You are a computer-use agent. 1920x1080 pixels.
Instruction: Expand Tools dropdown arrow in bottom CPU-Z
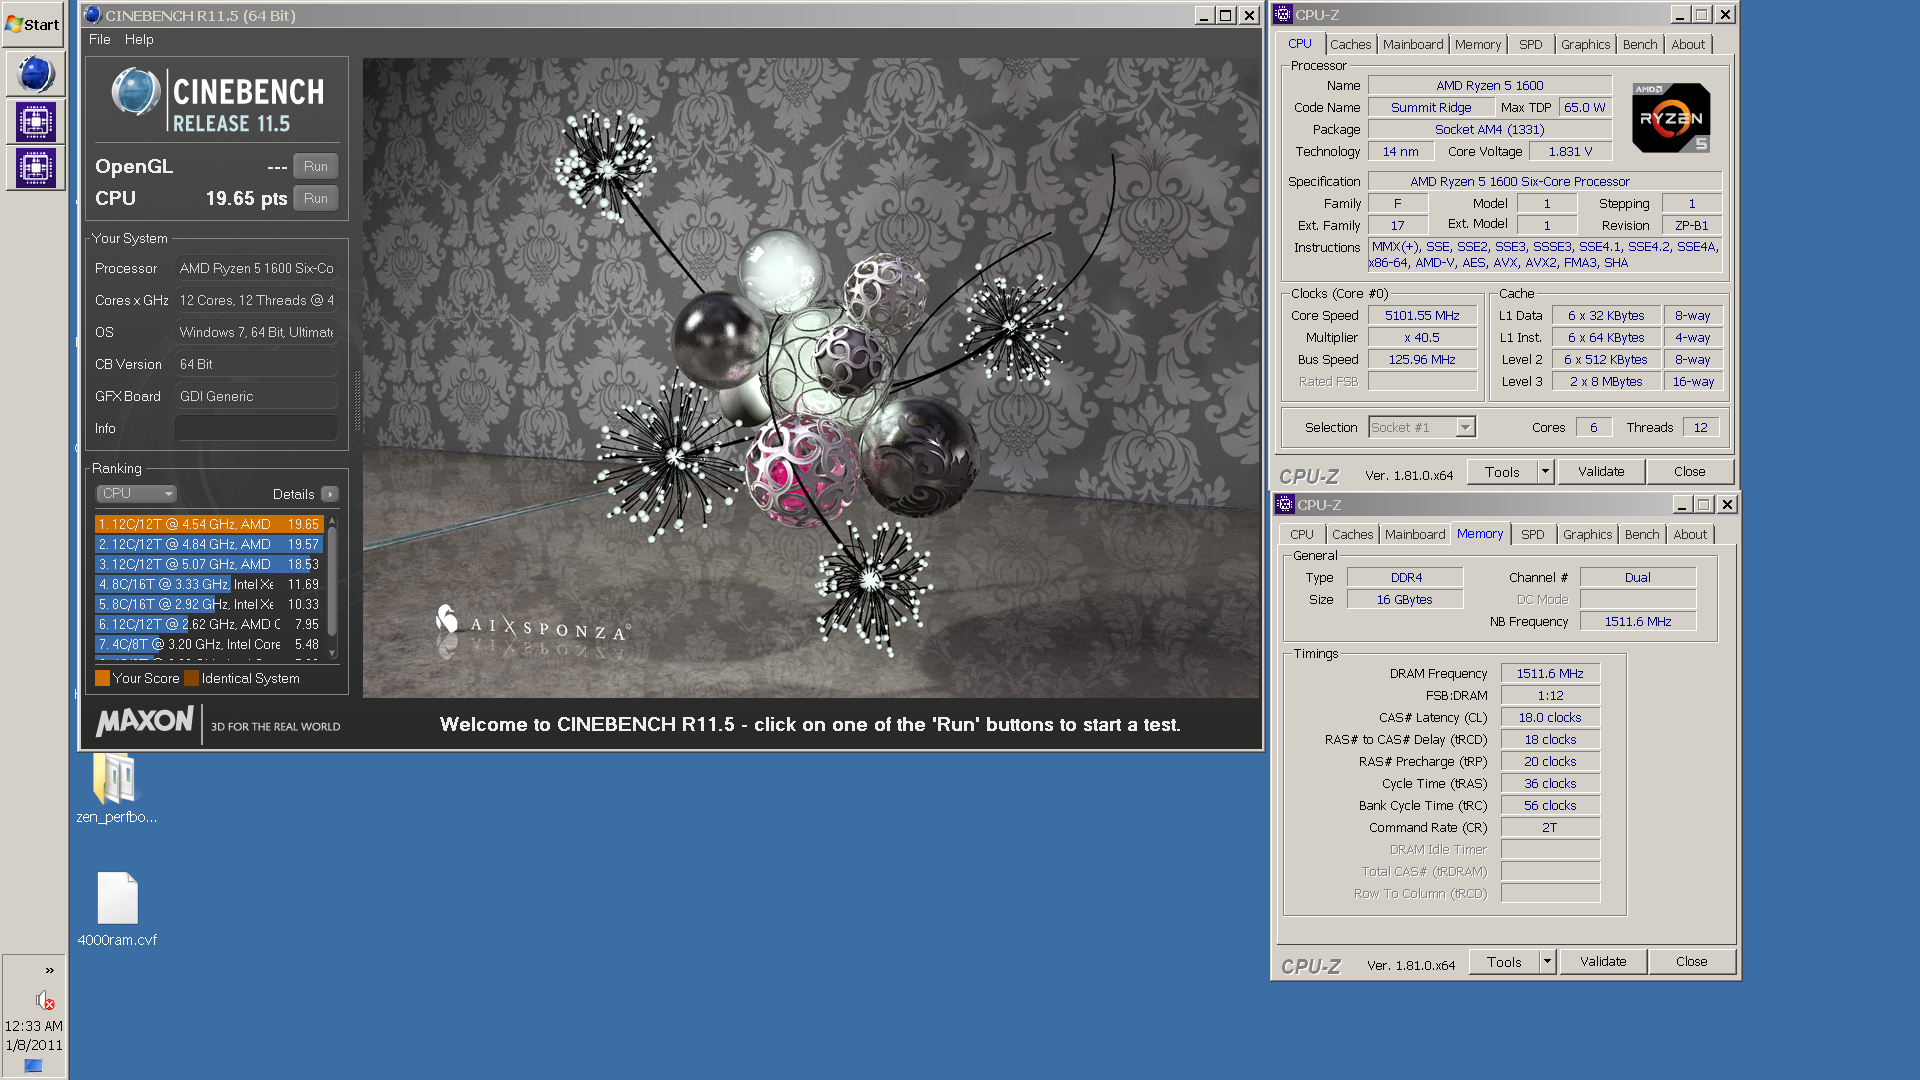click(1547, 962)
